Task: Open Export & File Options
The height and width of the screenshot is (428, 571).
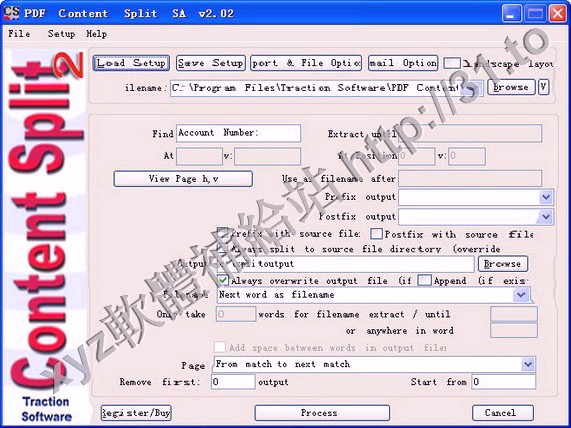Action: (306, 63)
